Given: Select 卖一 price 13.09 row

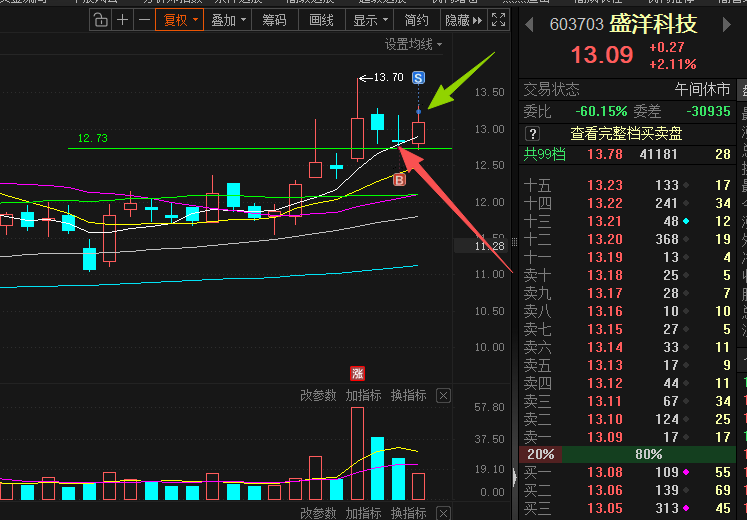Looking at the screenshot, I should tap(627, 437).
